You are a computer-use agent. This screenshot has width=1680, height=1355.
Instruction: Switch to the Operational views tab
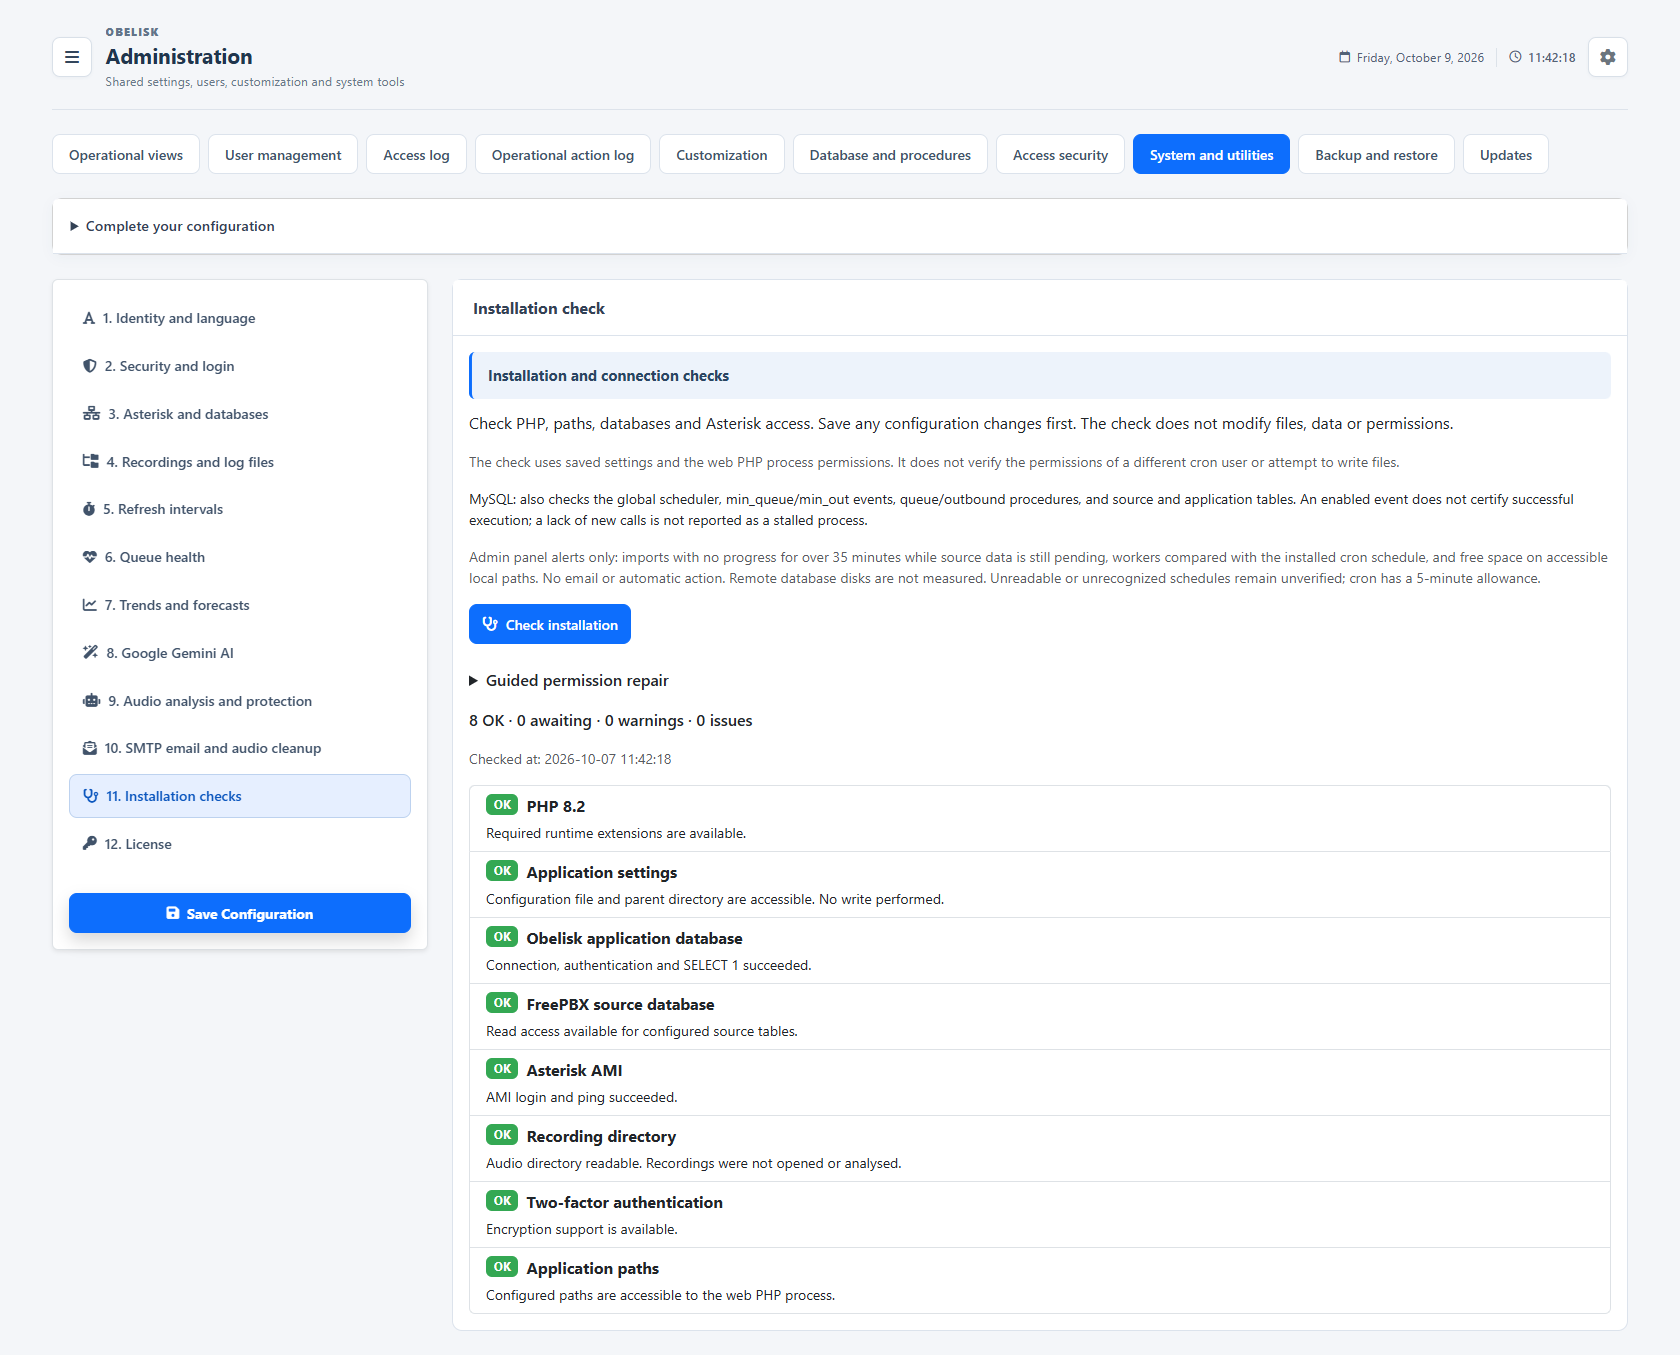pos(126,155)
